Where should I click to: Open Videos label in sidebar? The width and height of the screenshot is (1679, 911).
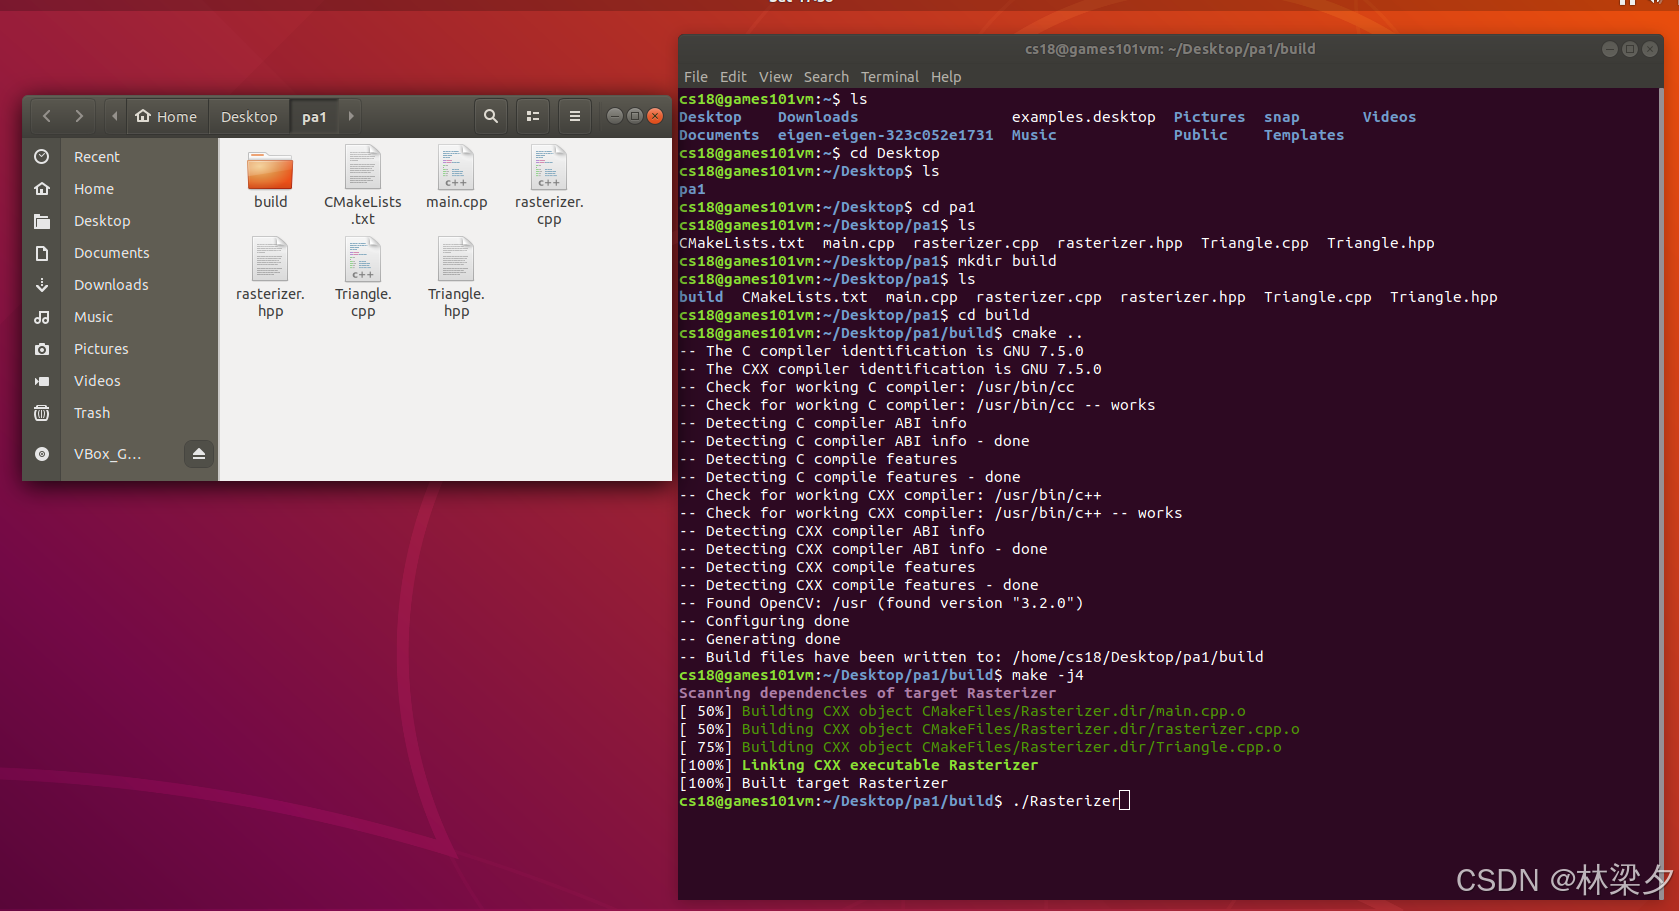[97, 381]
